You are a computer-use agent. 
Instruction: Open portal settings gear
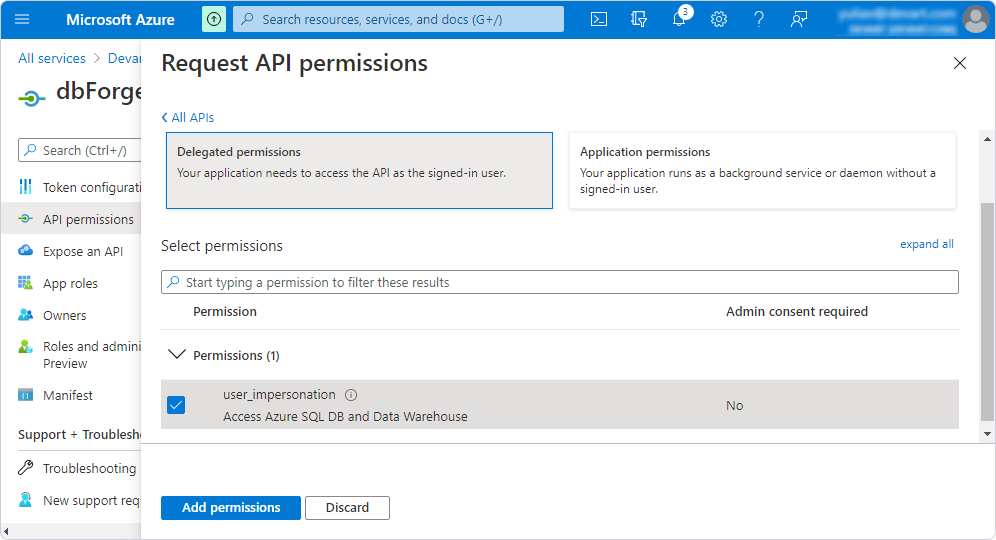coord(719,19)
